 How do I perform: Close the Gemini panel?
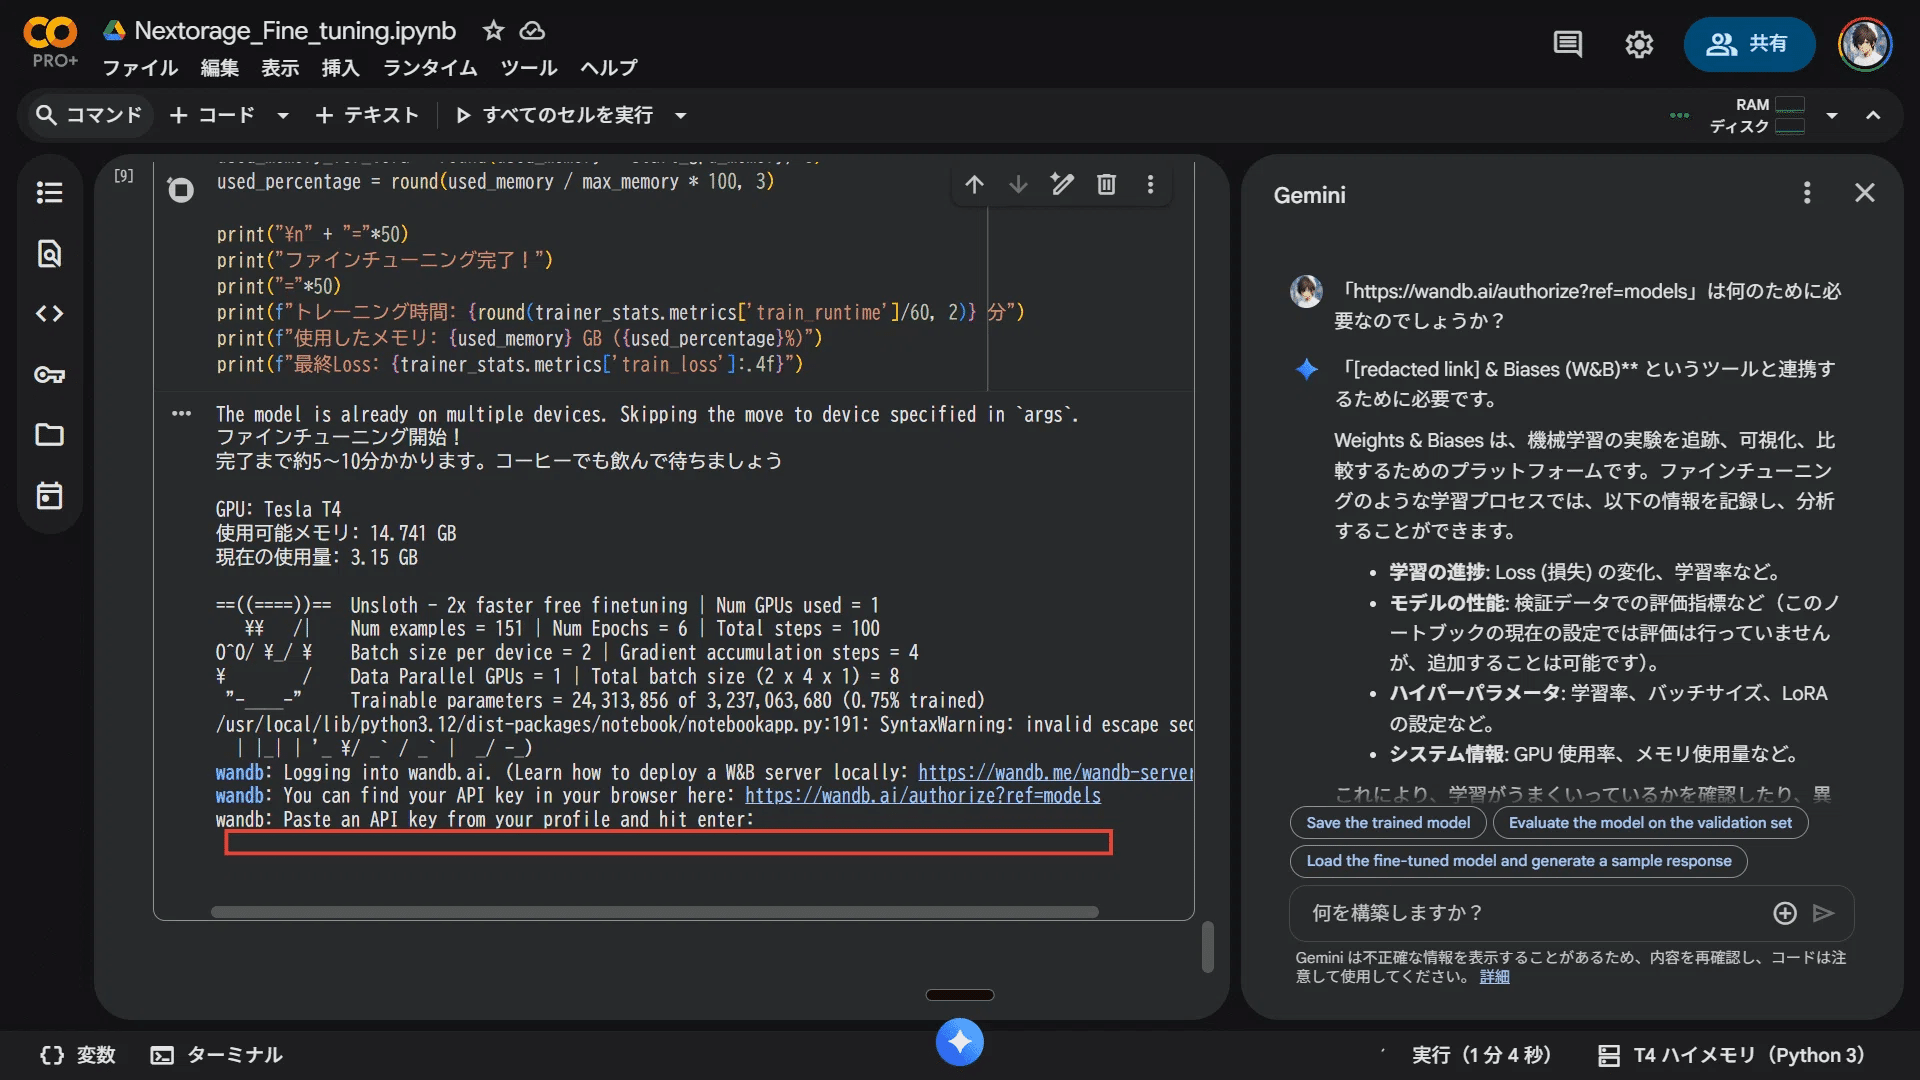1865,193
